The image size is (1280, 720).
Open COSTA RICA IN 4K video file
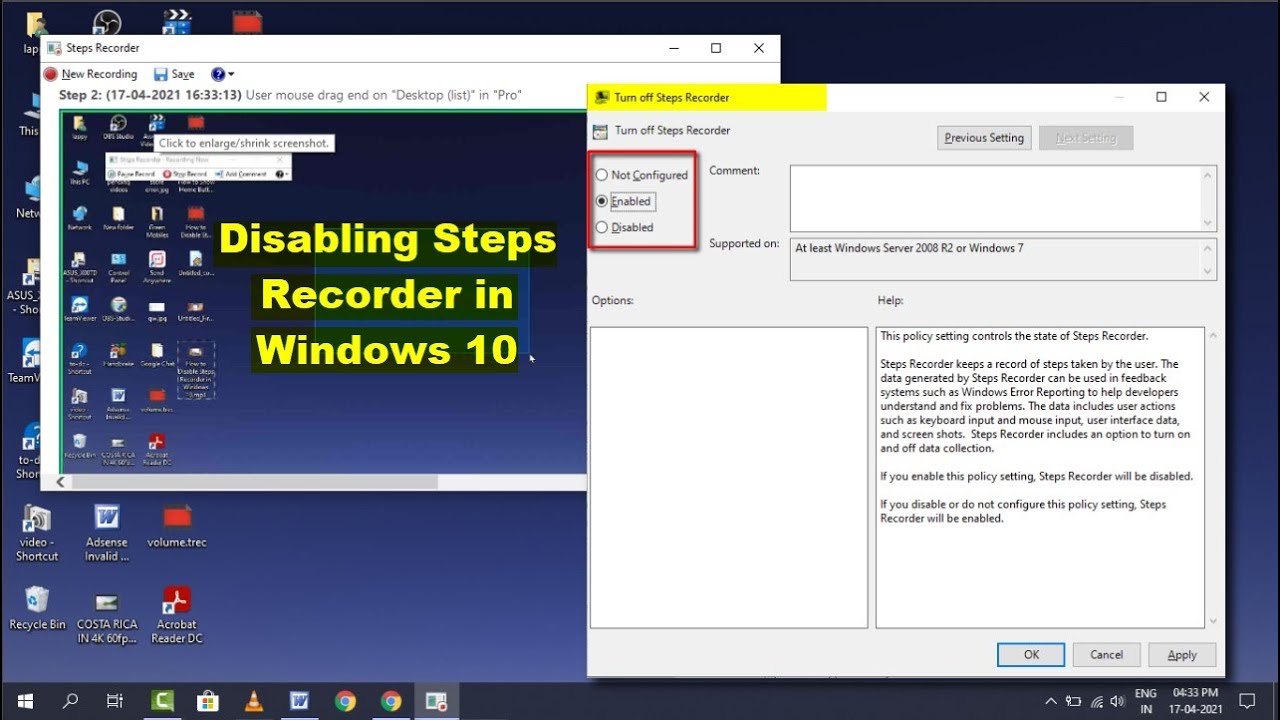click(x=107, y=617)
